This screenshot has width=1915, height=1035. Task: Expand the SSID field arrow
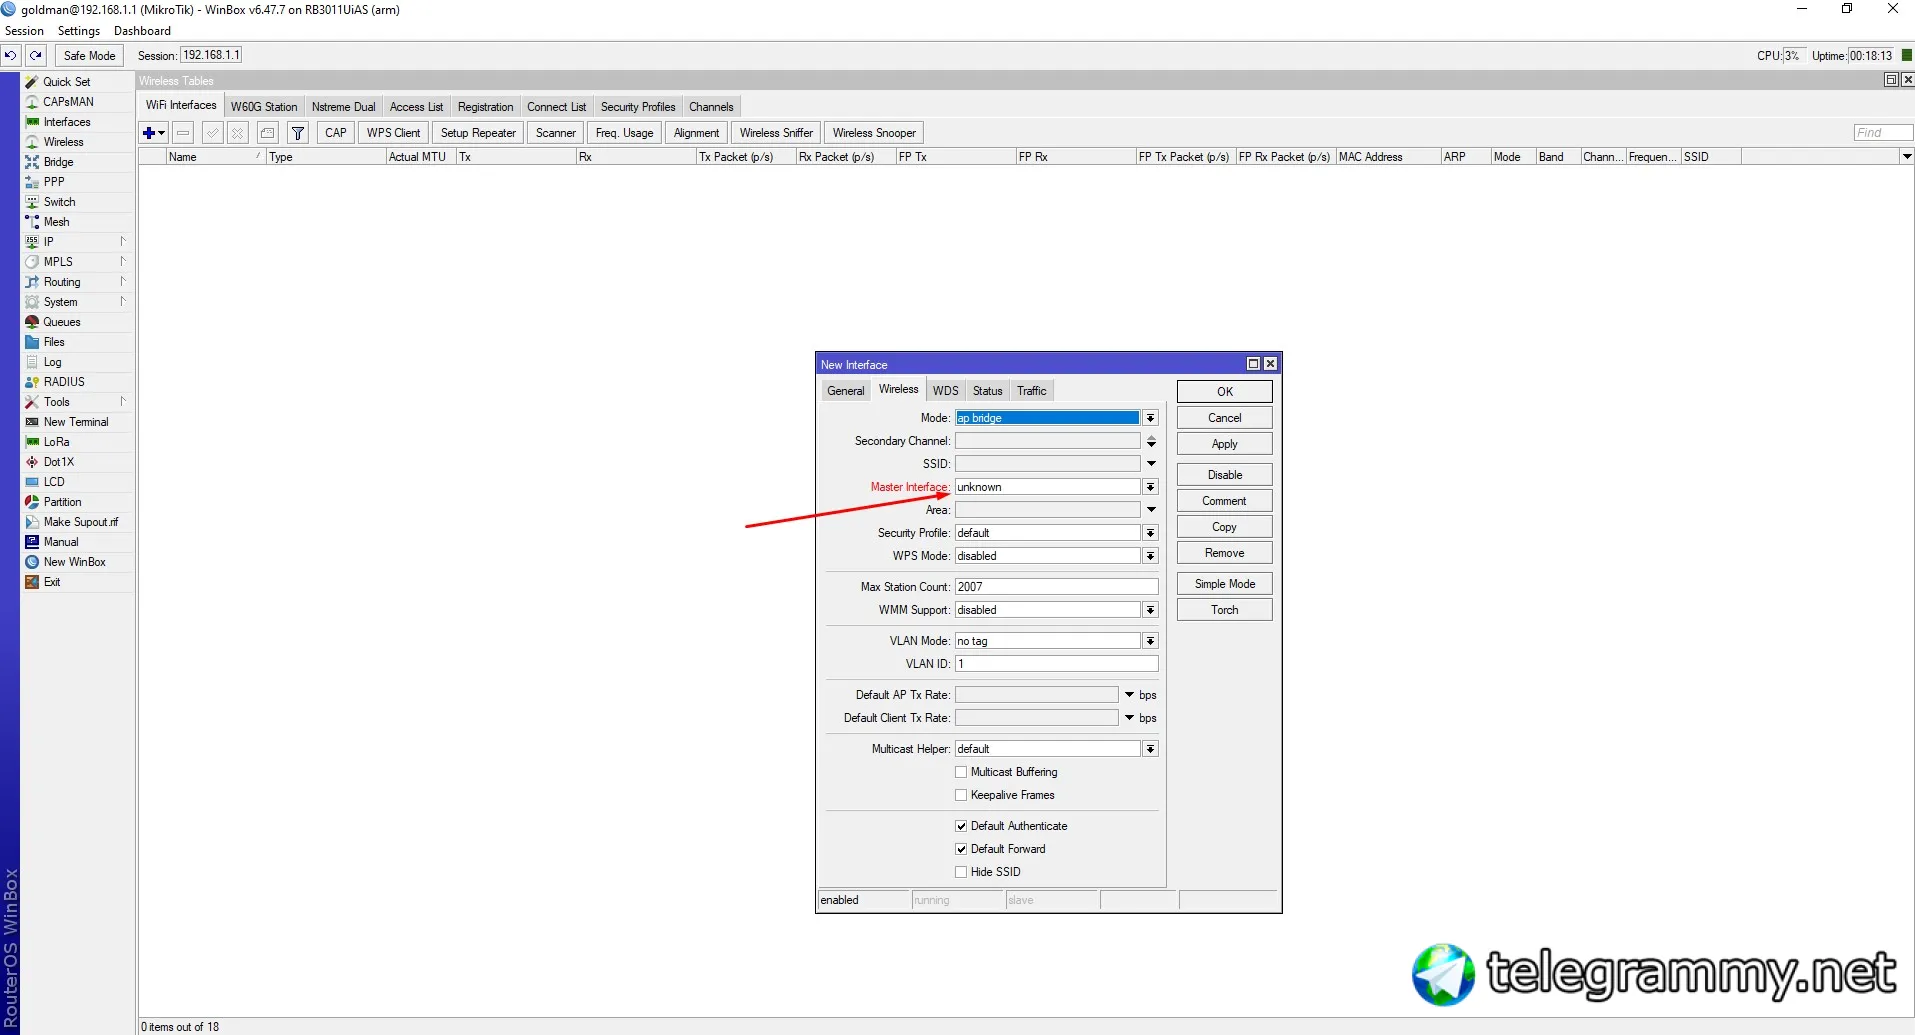tap(1151, 464)
